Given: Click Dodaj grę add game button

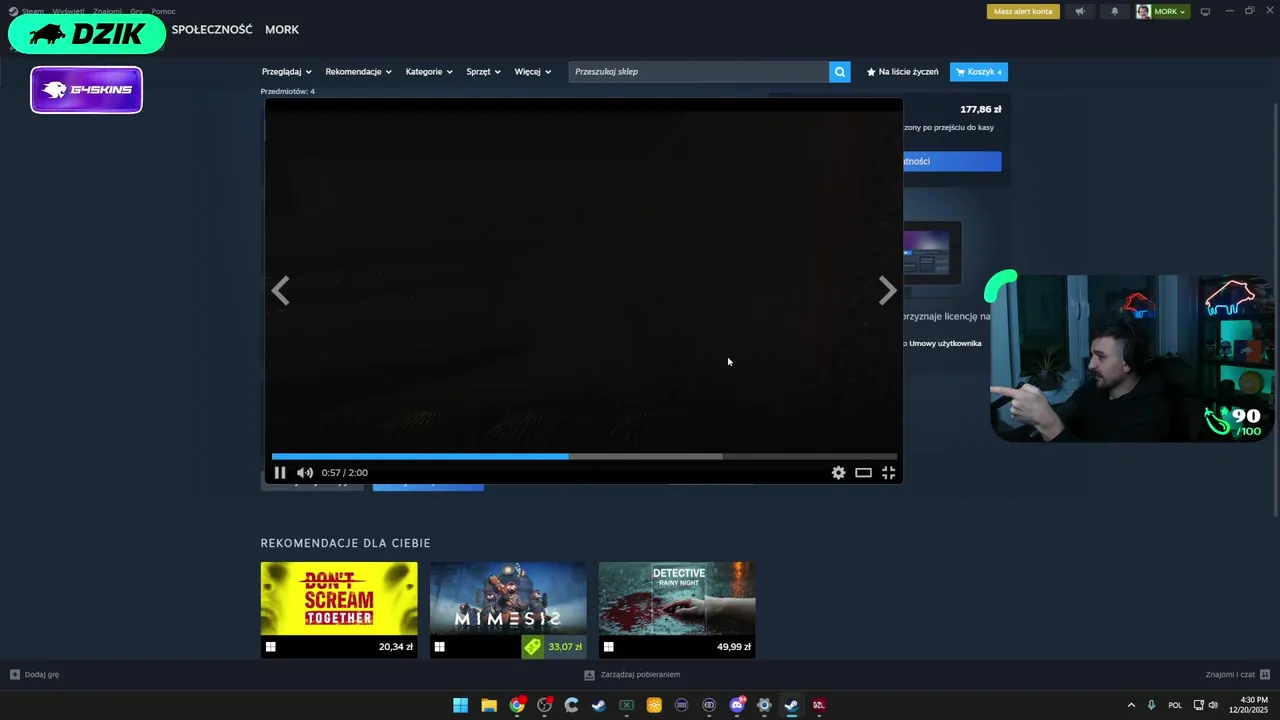Looking at the screenshot, I should tap(34, 675).
